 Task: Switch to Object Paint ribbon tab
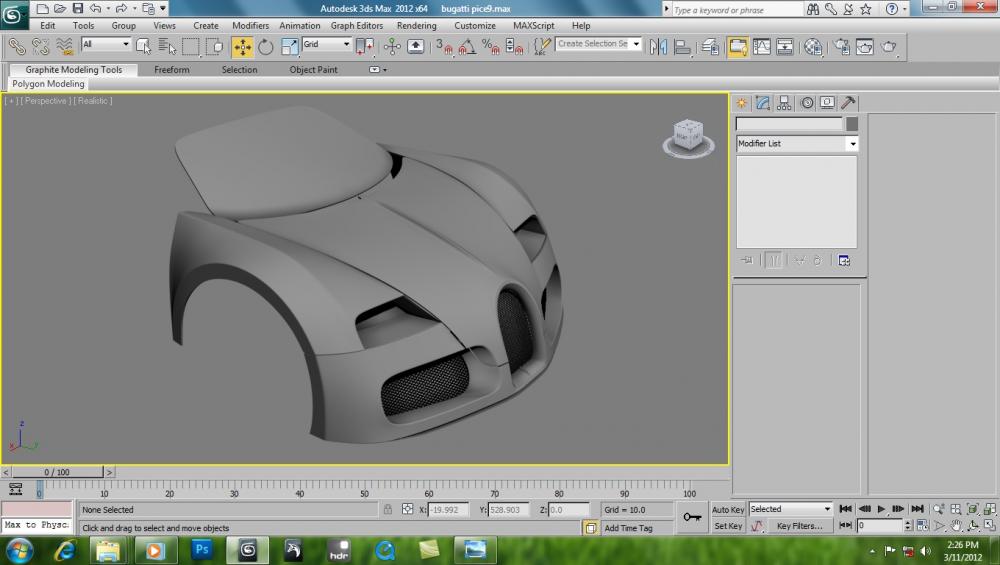click(313, 70)
